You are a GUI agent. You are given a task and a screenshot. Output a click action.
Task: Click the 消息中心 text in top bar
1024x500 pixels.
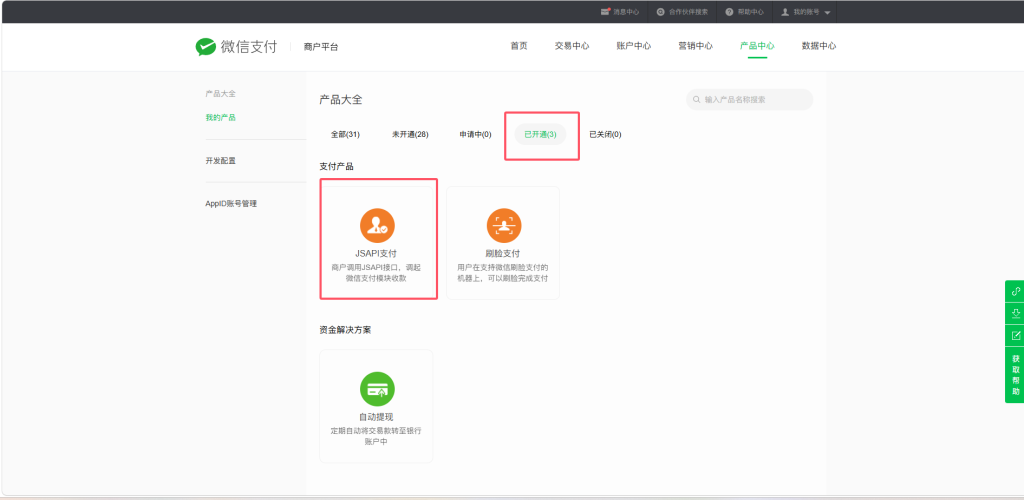pyautogui.click(x=626, y=12)
